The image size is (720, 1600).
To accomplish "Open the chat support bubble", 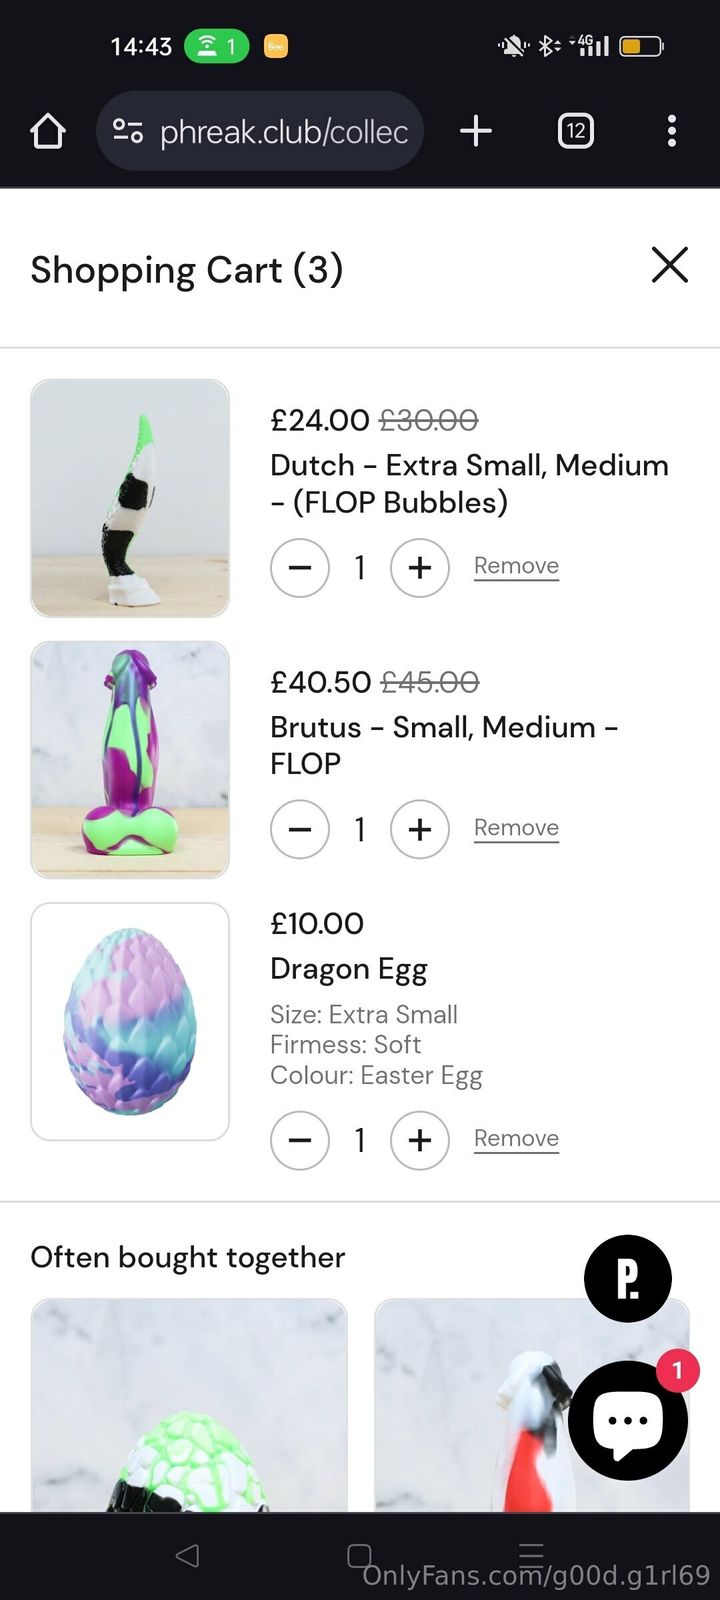I will point(627,1420).
